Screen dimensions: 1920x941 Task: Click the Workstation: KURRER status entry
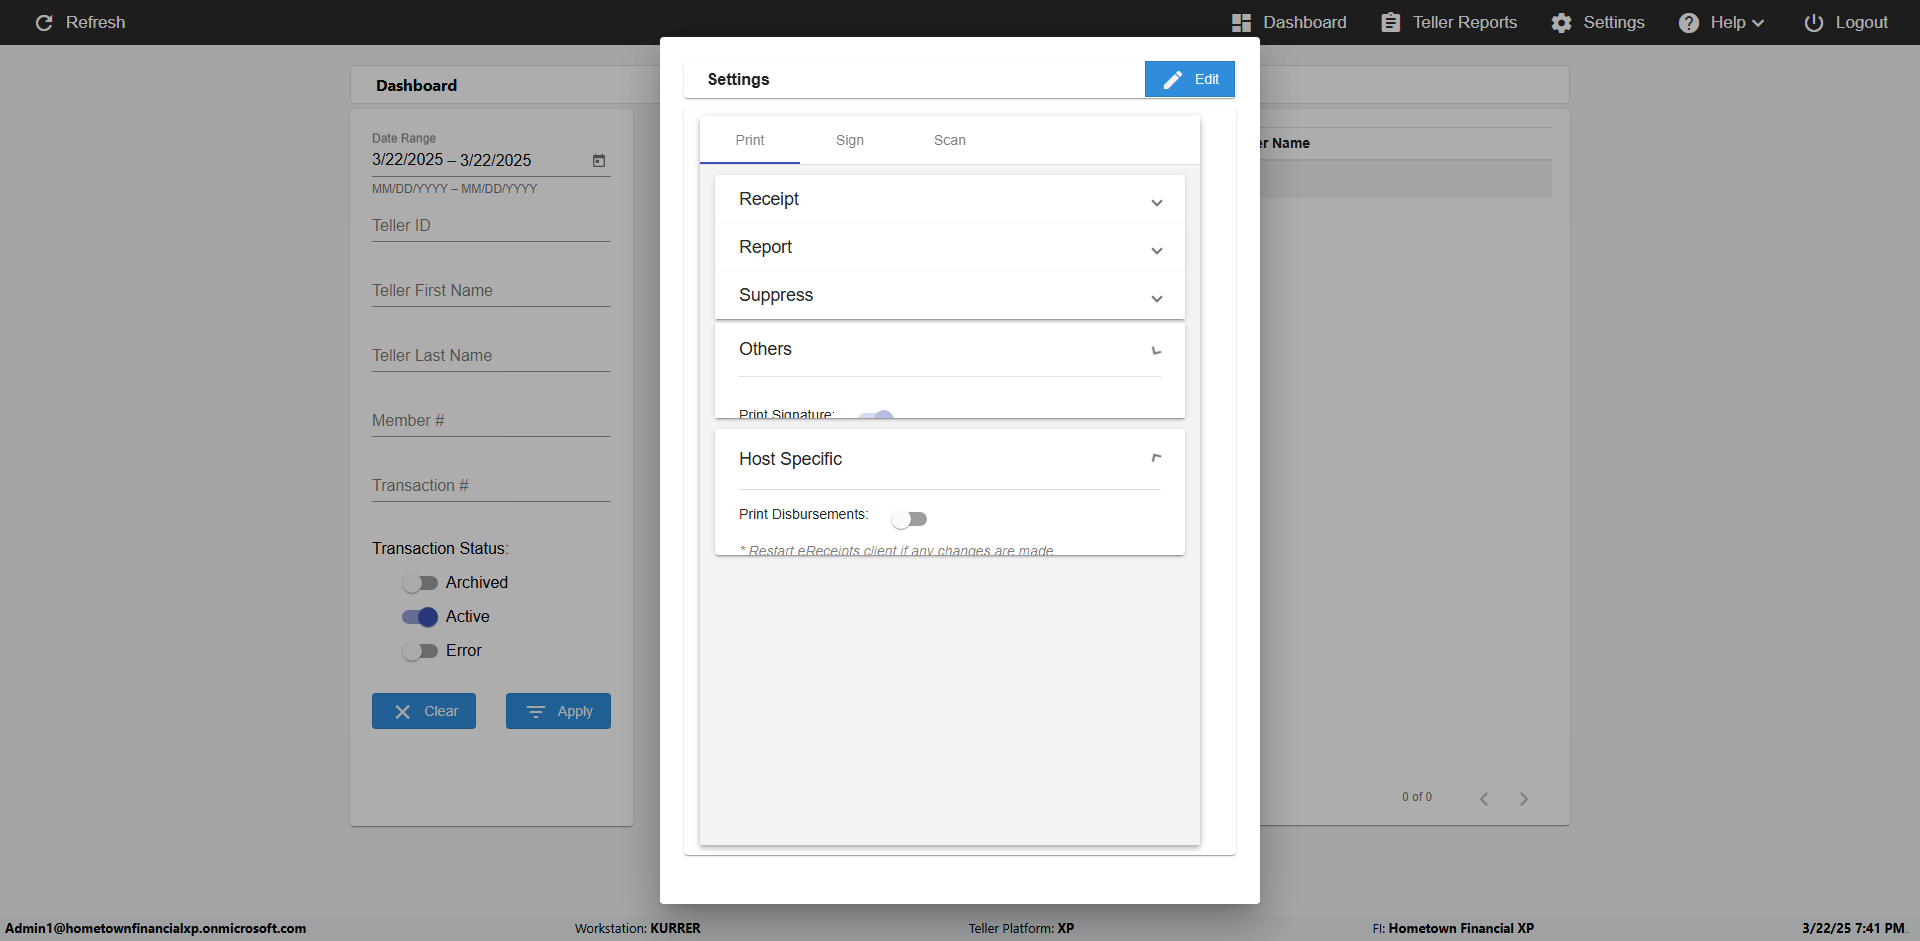click(x=637, y=928)
